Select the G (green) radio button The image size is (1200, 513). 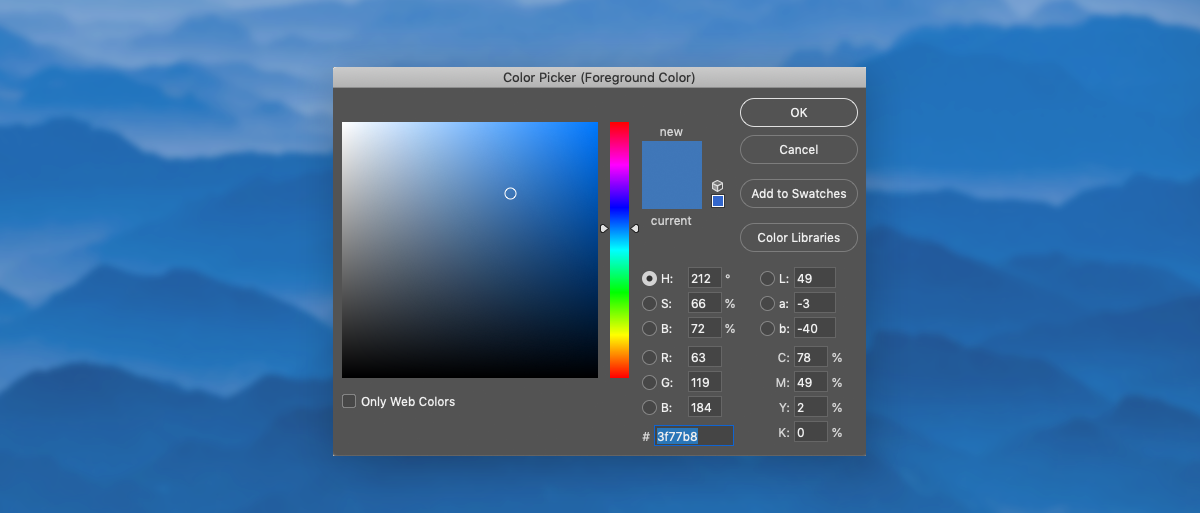(650, 382)
